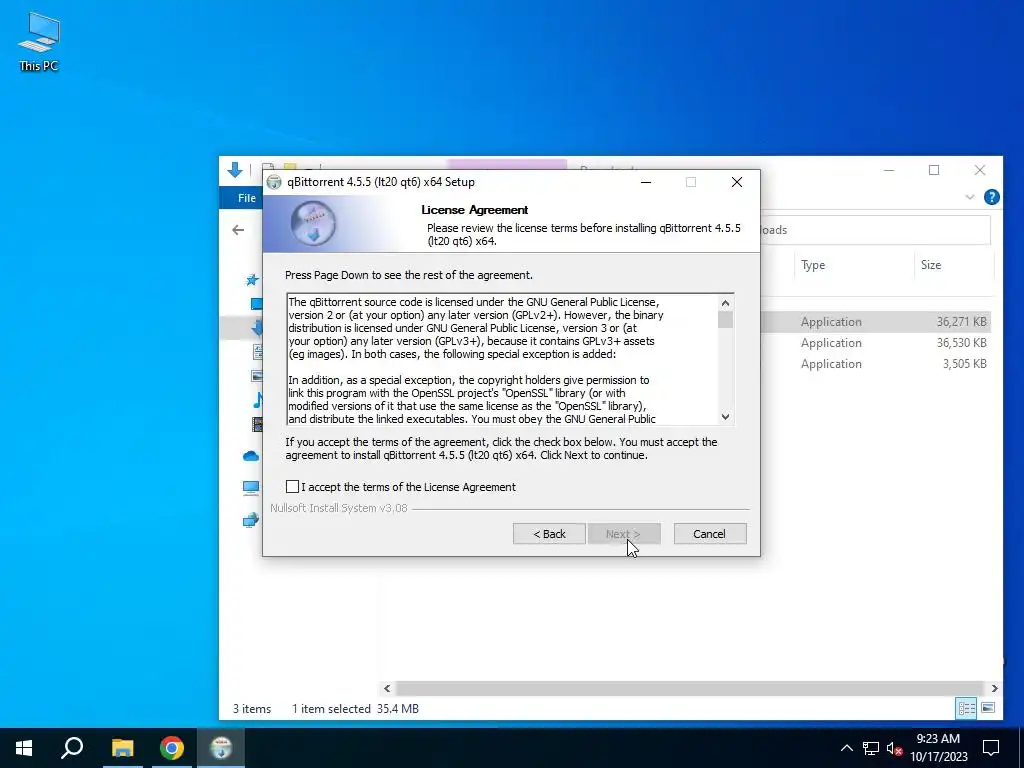
Task: Open the Windows Start menu
Action: [24, 748]
